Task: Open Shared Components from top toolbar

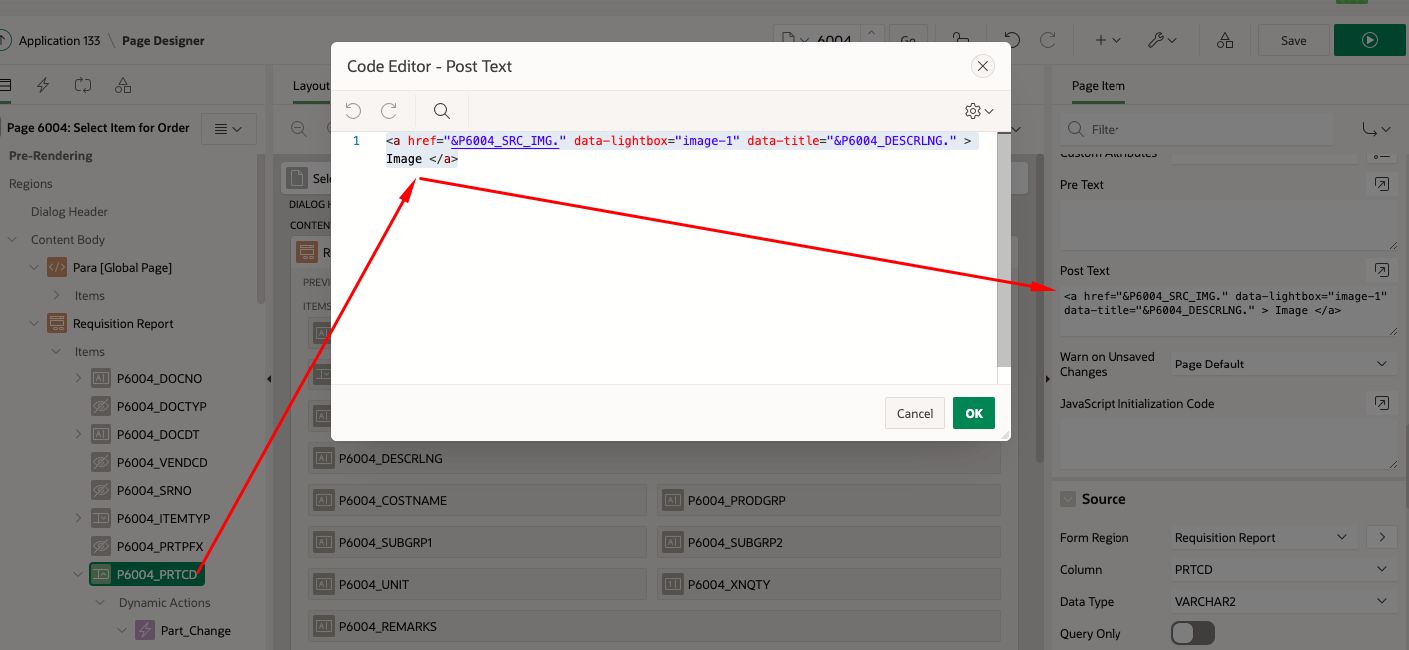Action: pyautogui.click(x=1225, y=40)
